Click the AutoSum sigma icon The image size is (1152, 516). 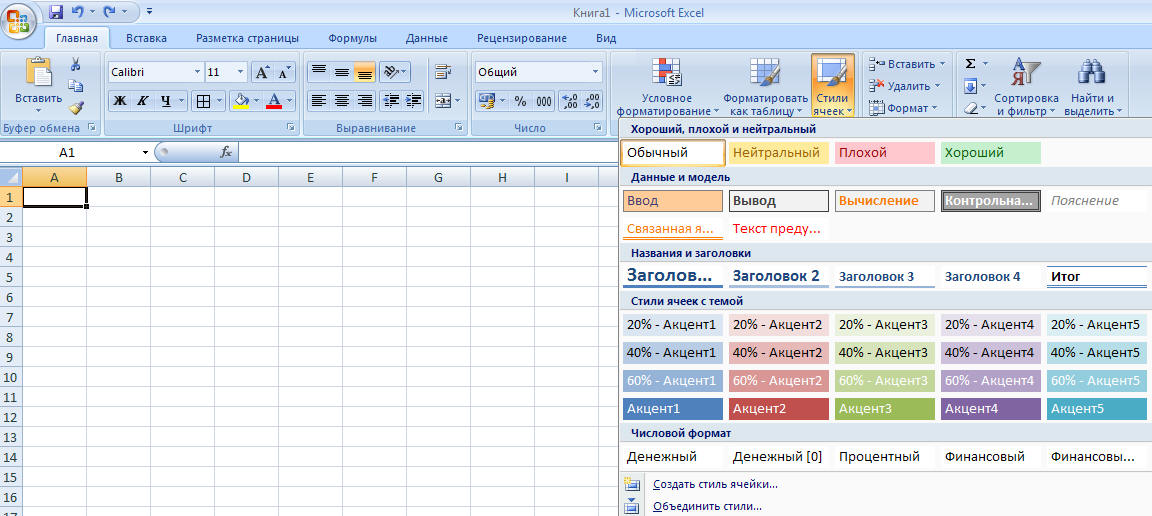click(970, 64)
